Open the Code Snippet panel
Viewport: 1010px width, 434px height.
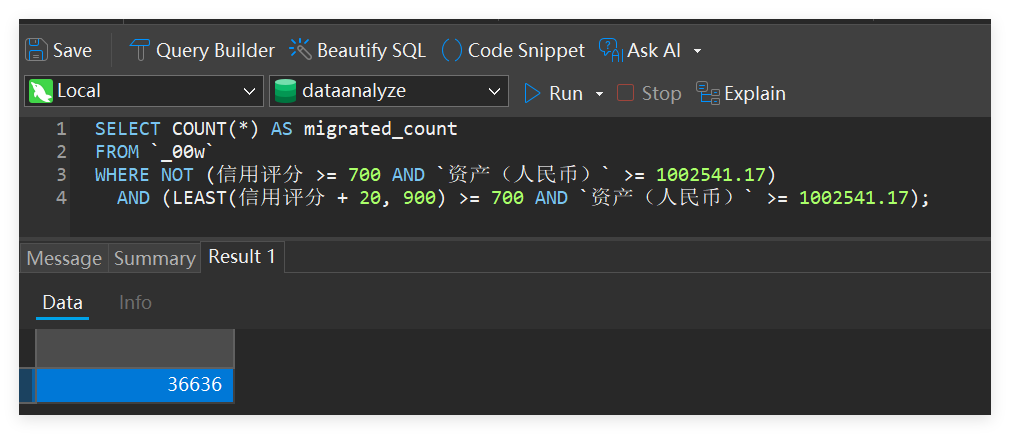[513, 50]
